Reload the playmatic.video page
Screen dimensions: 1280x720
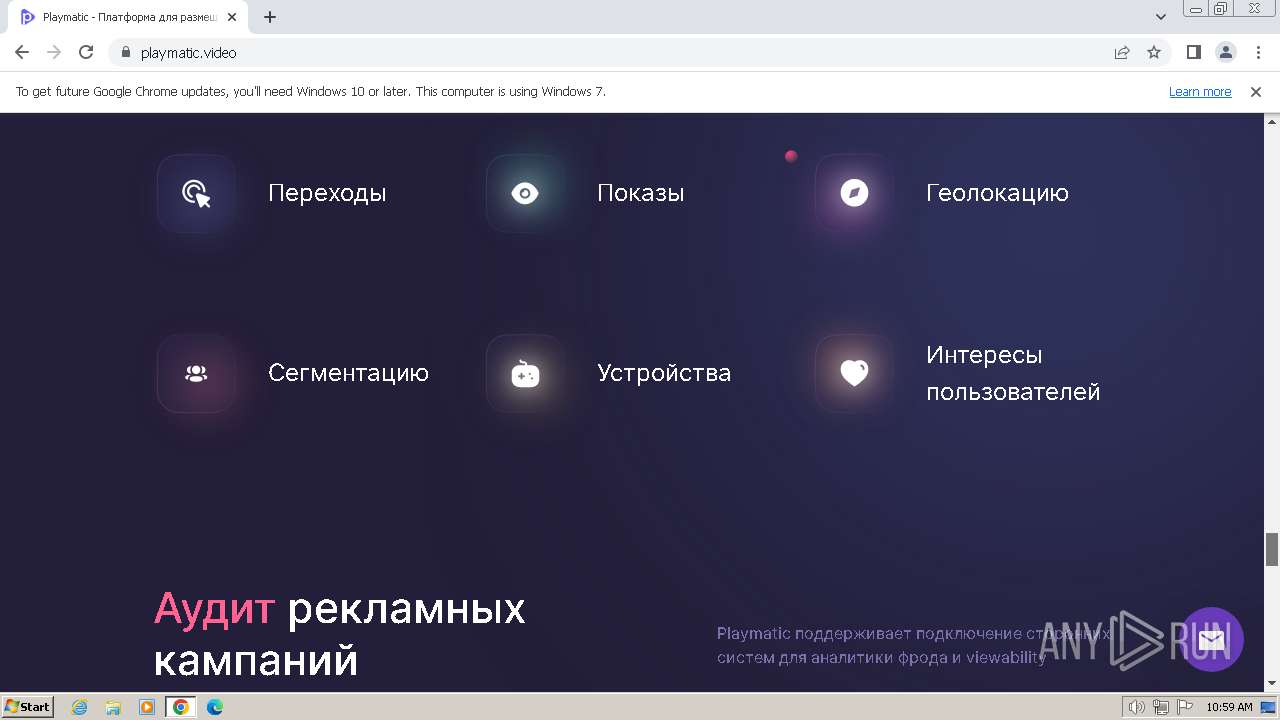[x=86, y=52]
